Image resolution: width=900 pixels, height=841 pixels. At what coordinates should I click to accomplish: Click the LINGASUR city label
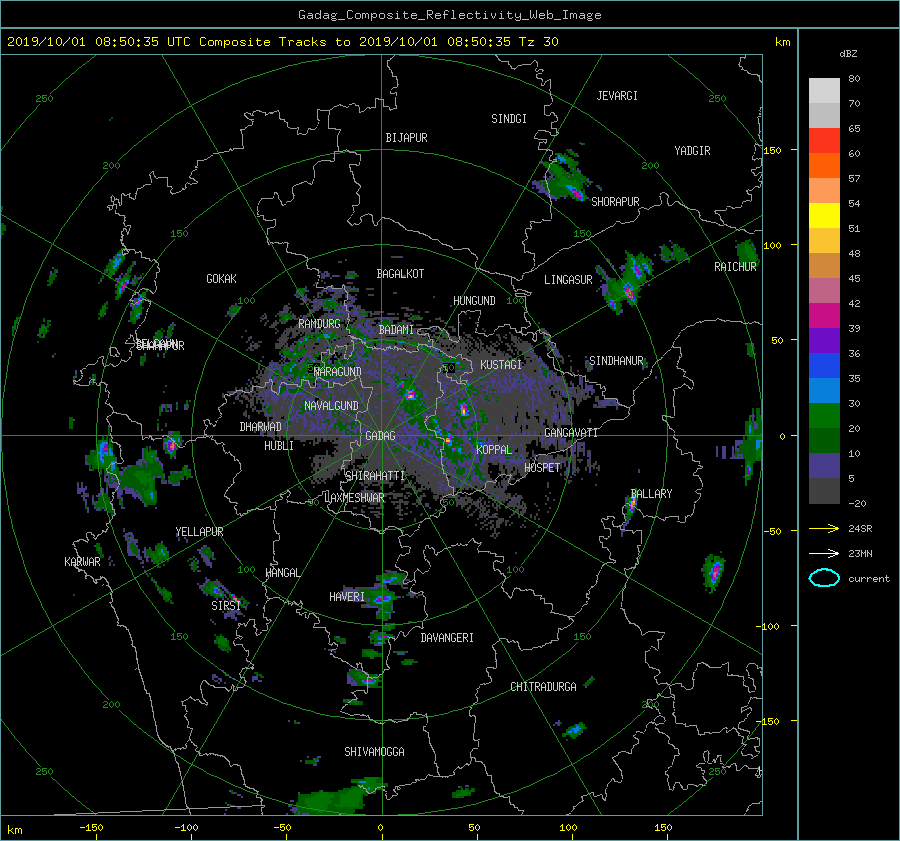click(568, 280)
